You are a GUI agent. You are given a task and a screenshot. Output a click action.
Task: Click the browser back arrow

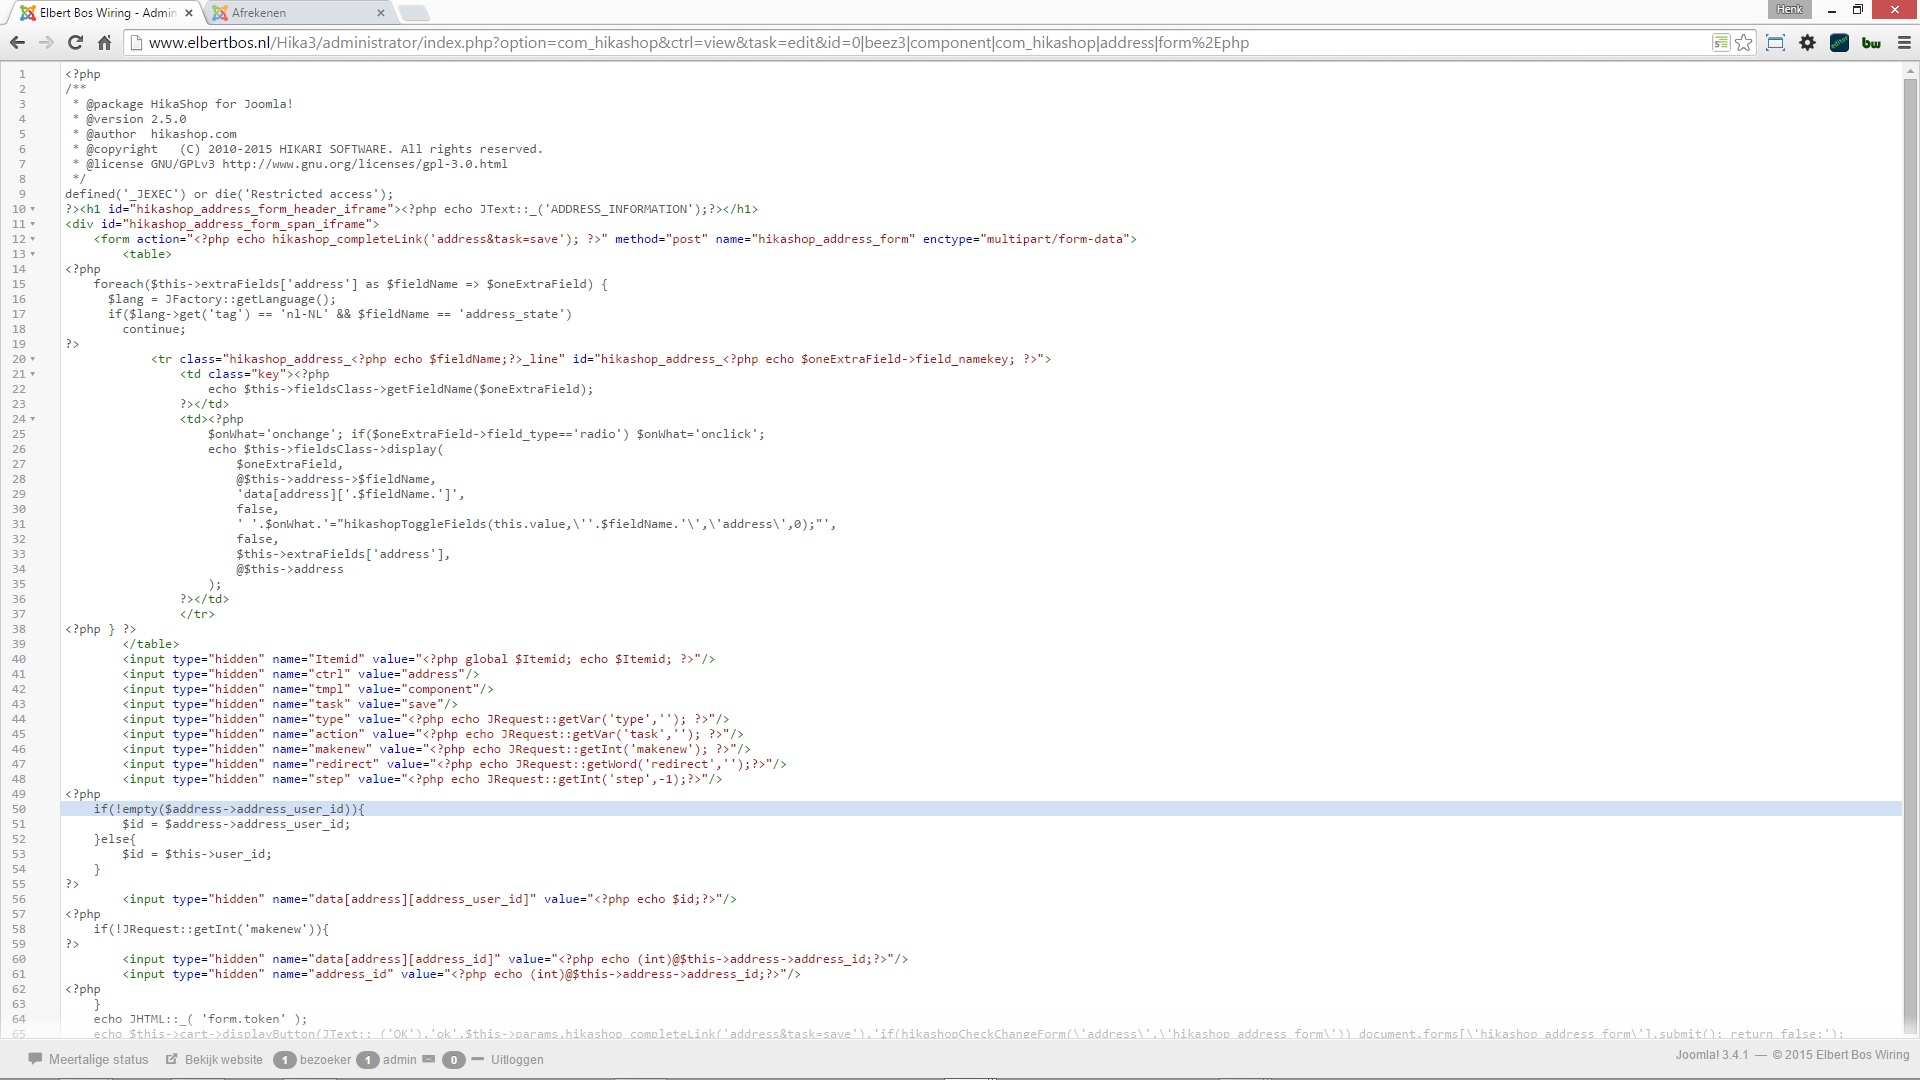point(17,42)
